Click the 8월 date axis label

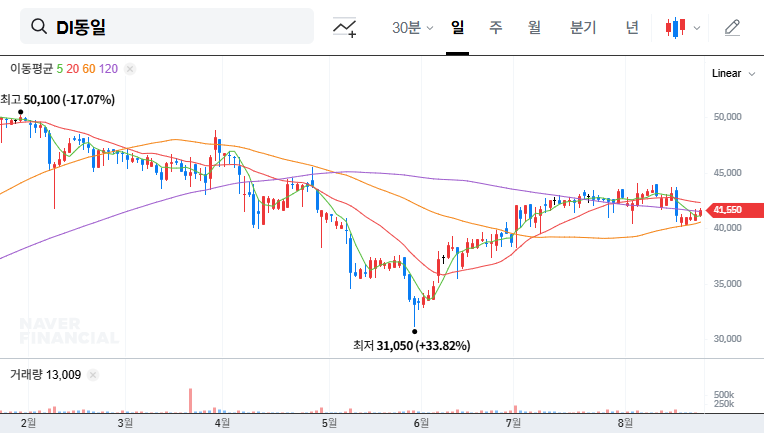click(625, 423)
